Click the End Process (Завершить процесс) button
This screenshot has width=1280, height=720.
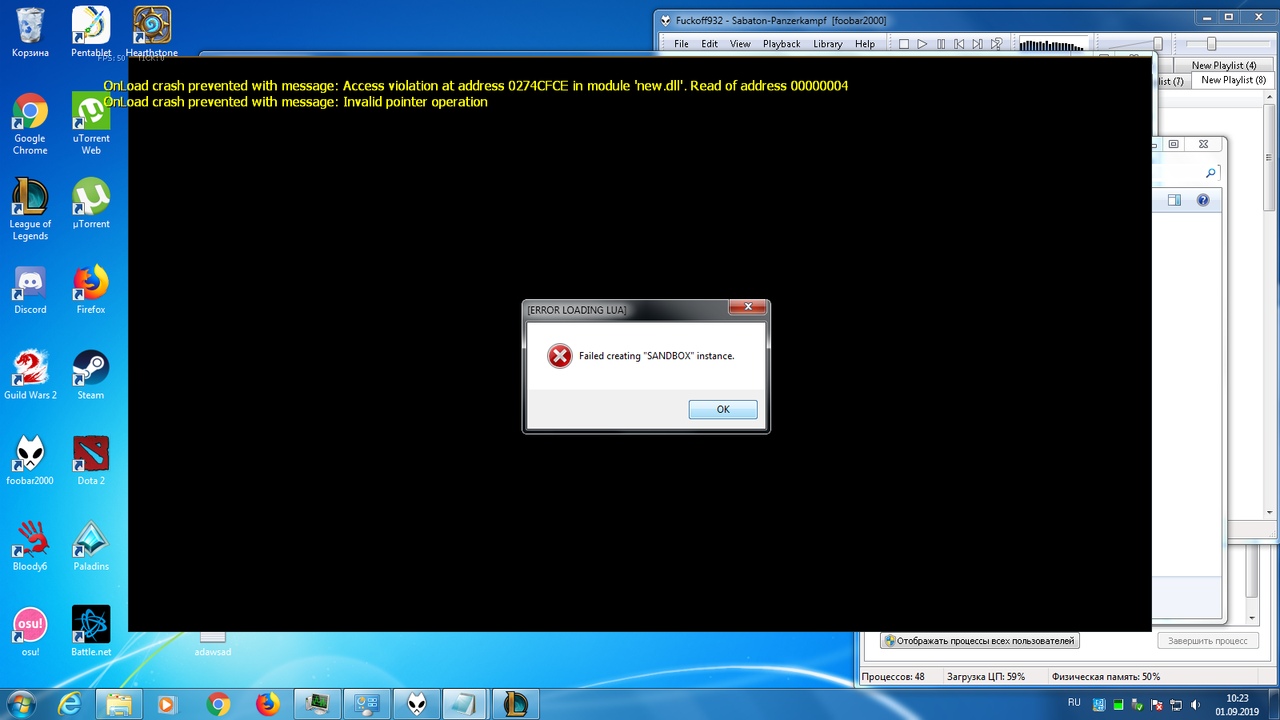1207,641
